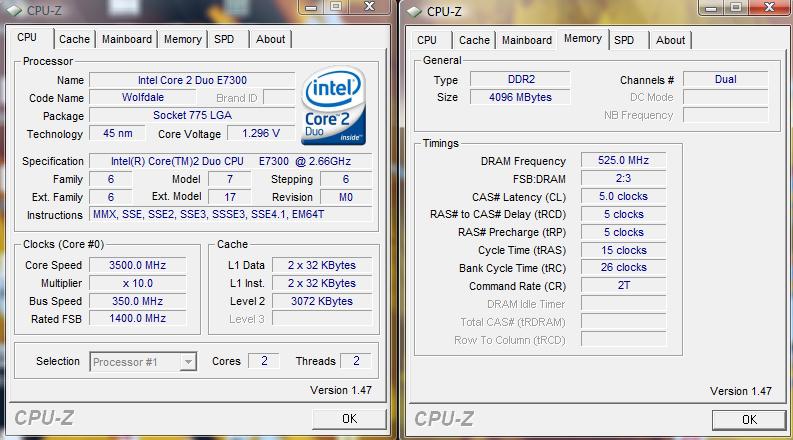This screenshot has width=793, height=440.
Task: Click the channels value 'Dual'
Action: pyautogui.click(x=726, y=79)
